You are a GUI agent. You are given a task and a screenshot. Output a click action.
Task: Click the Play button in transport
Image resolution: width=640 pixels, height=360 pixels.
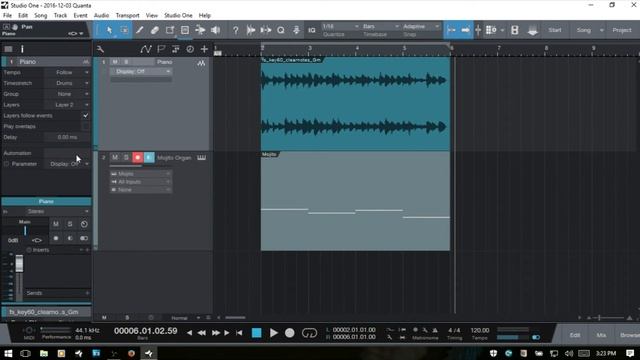[273, 333]
